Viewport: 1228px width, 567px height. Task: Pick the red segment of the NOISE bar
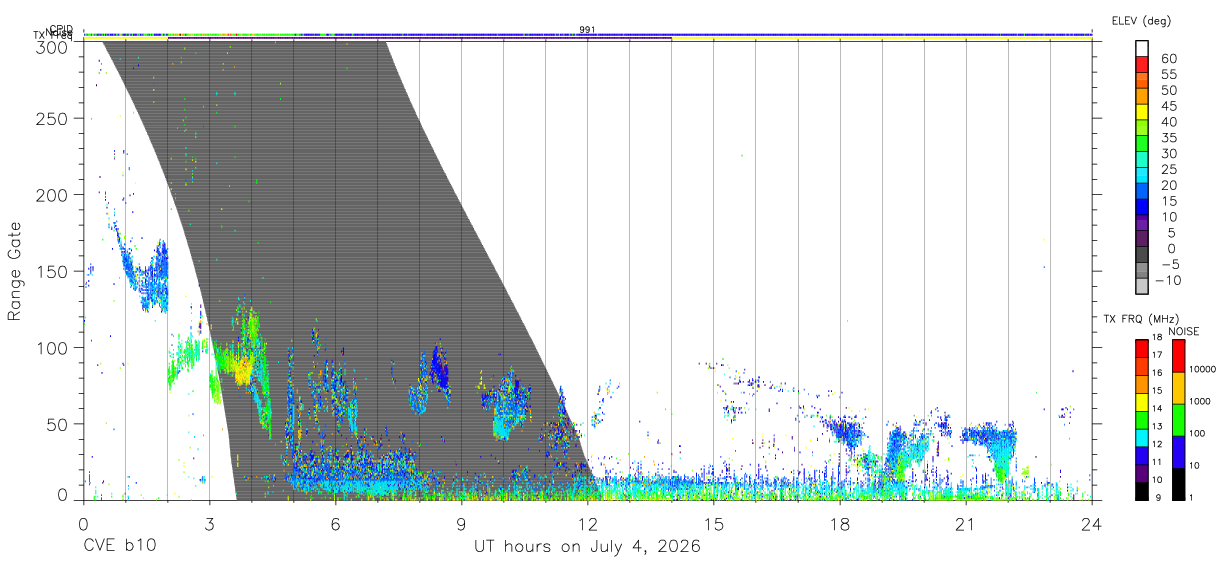[x=1179, y=356]
